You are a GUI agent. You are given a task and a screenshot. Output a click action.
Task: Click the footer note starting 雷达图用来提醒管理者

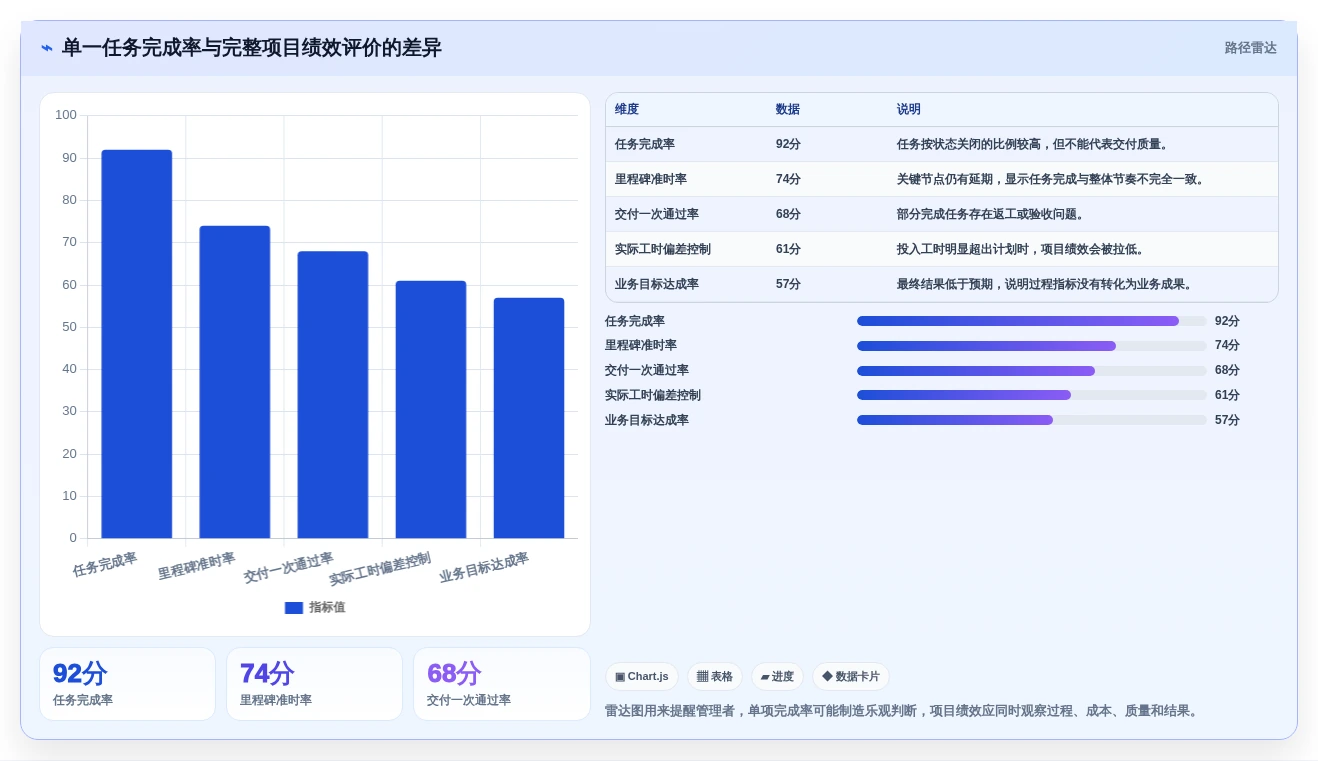coord(902,711)
